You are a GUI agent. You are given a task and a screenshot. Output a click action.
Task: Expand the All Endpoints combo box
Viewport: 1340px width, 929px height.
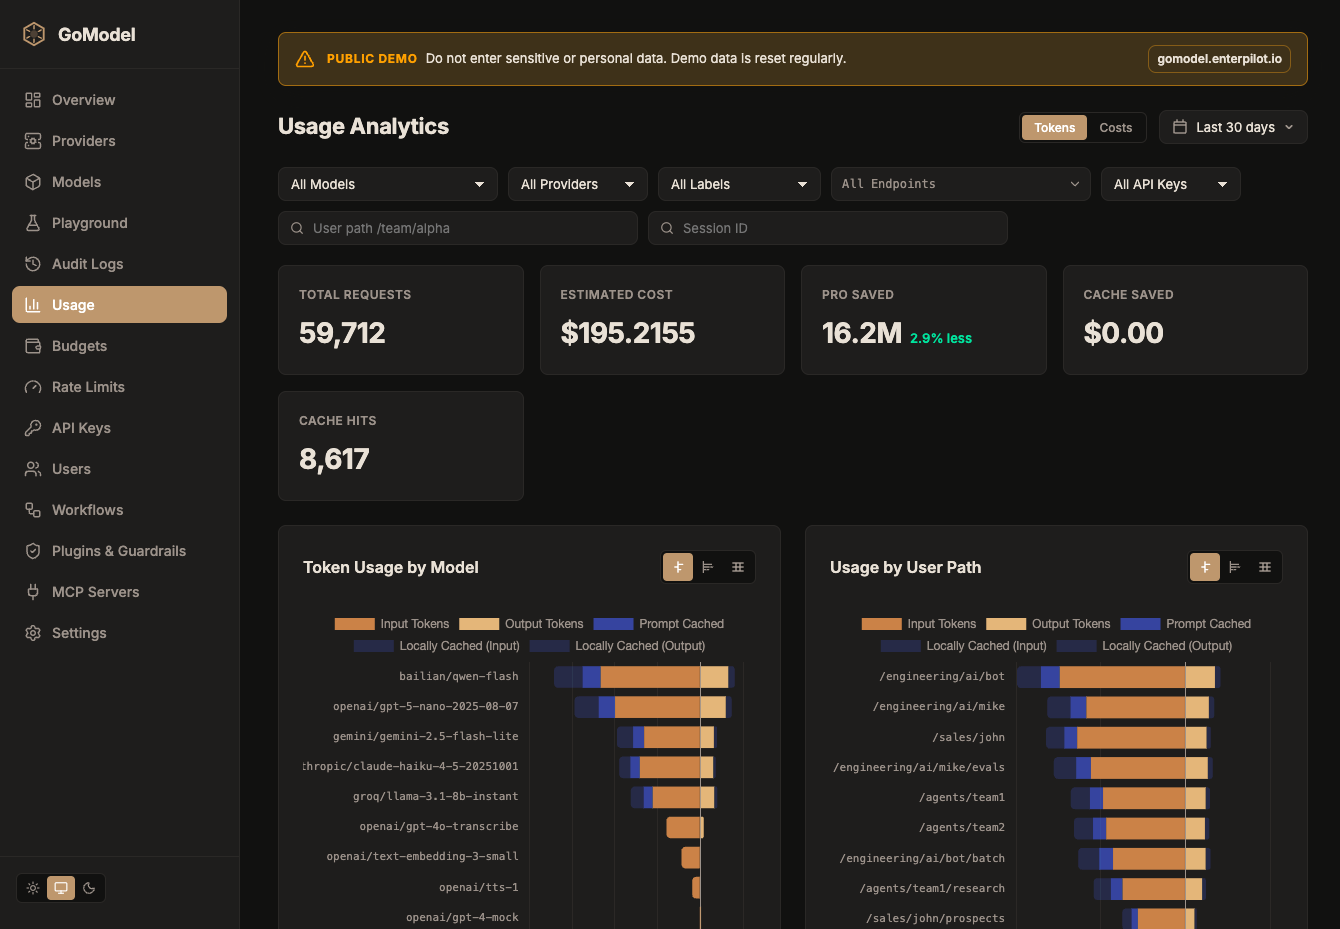pos(961,184)
